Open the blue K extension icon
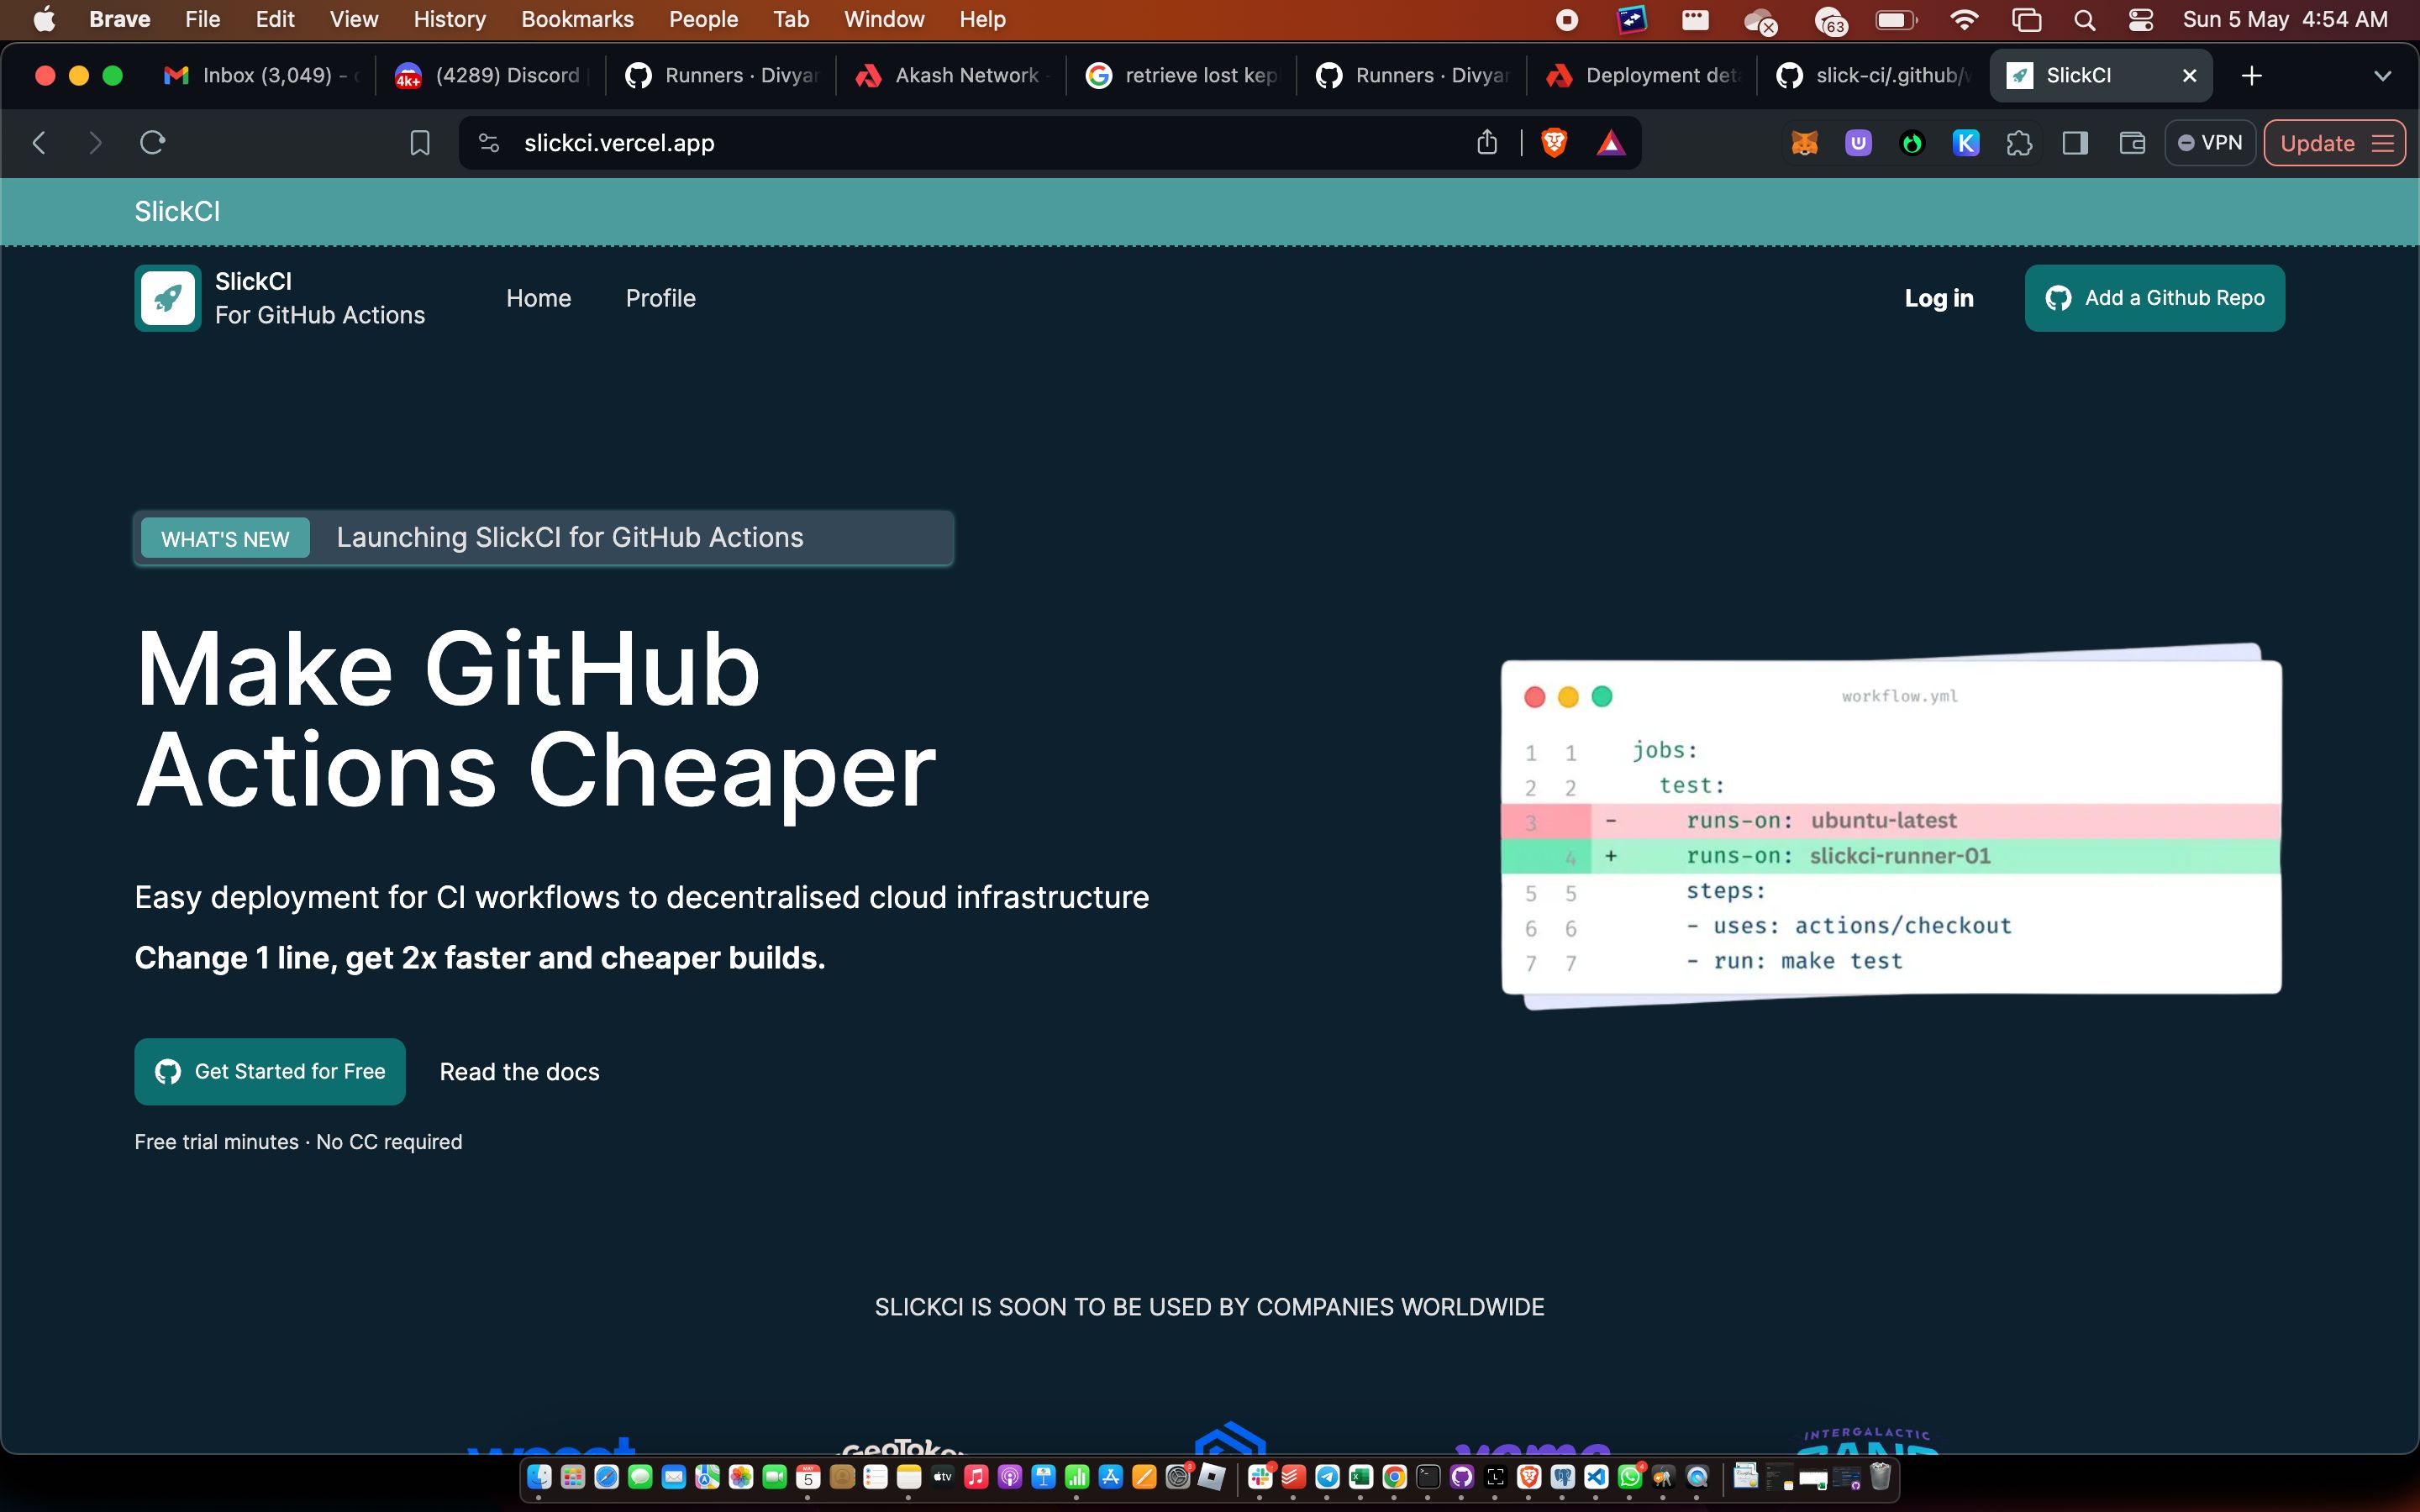The width and height of the screenshot is (2420, 1512). [1965, 143]
